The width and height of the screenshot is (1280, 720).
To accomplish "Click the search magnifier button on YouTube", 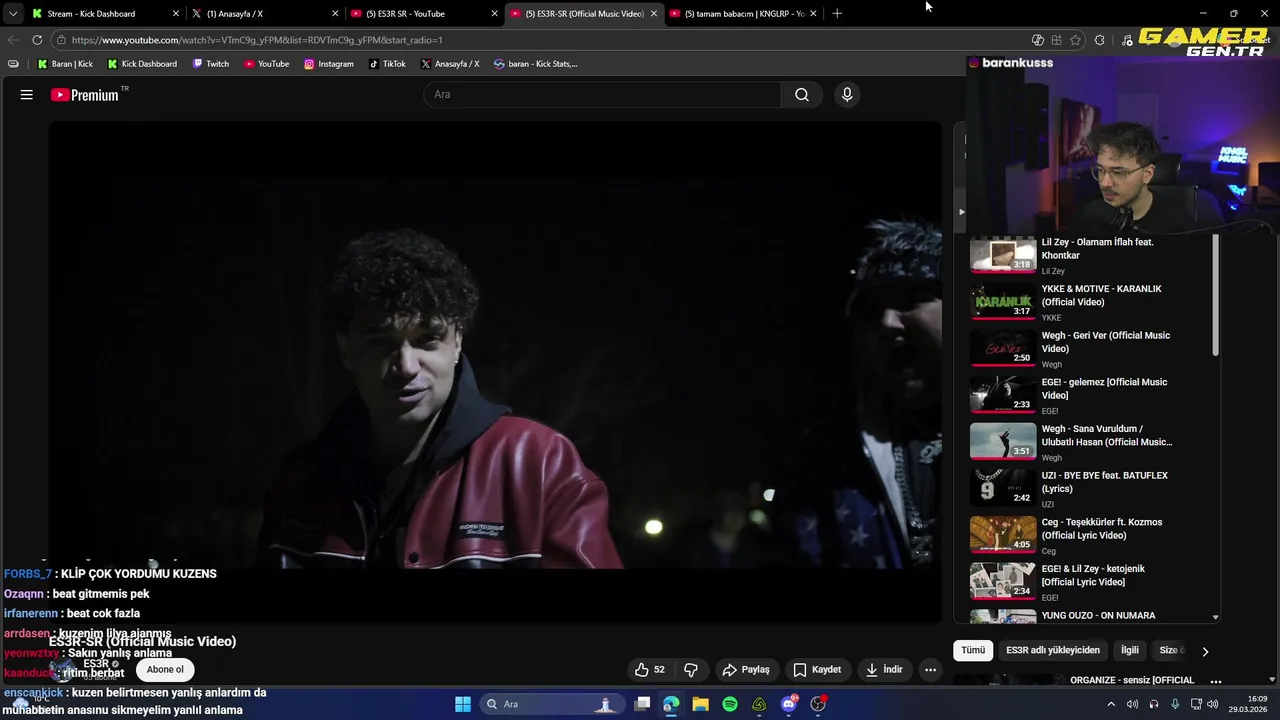I will click(x=802, y=95).
